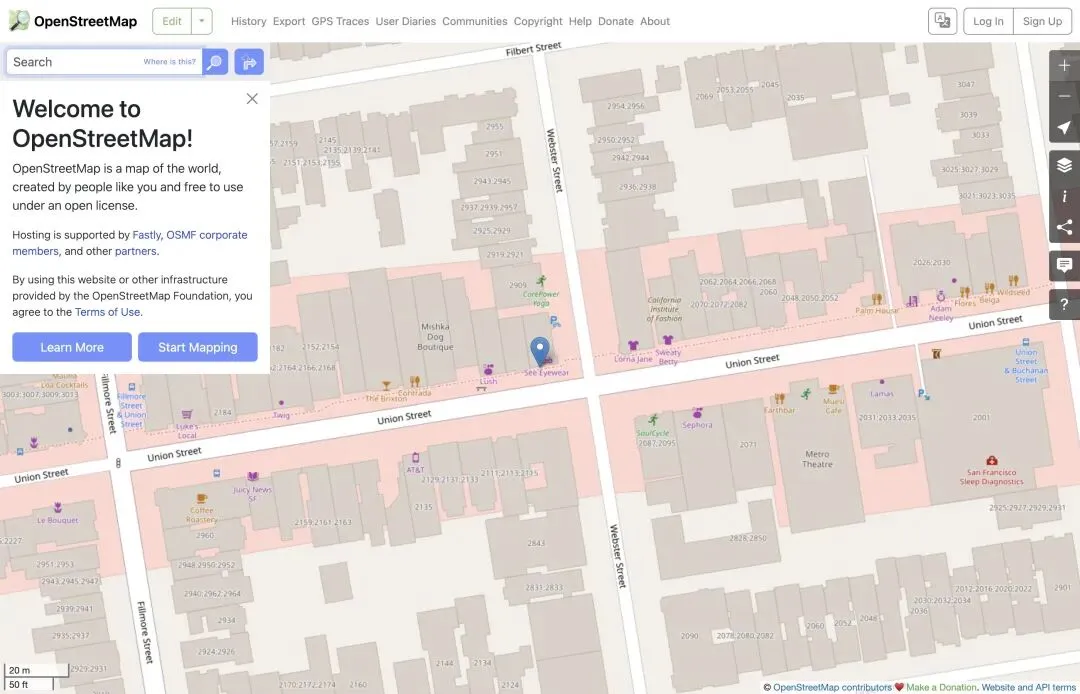Click the AT&T phone shop icon
This screenshot has width=1080, height=694.
point(415,459)
